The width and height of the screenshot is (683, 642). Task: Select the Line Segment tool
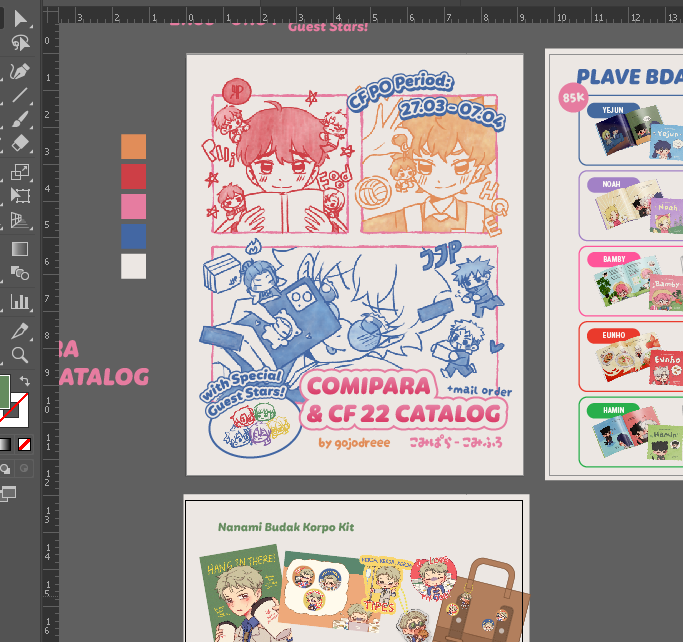coord(20,95)
